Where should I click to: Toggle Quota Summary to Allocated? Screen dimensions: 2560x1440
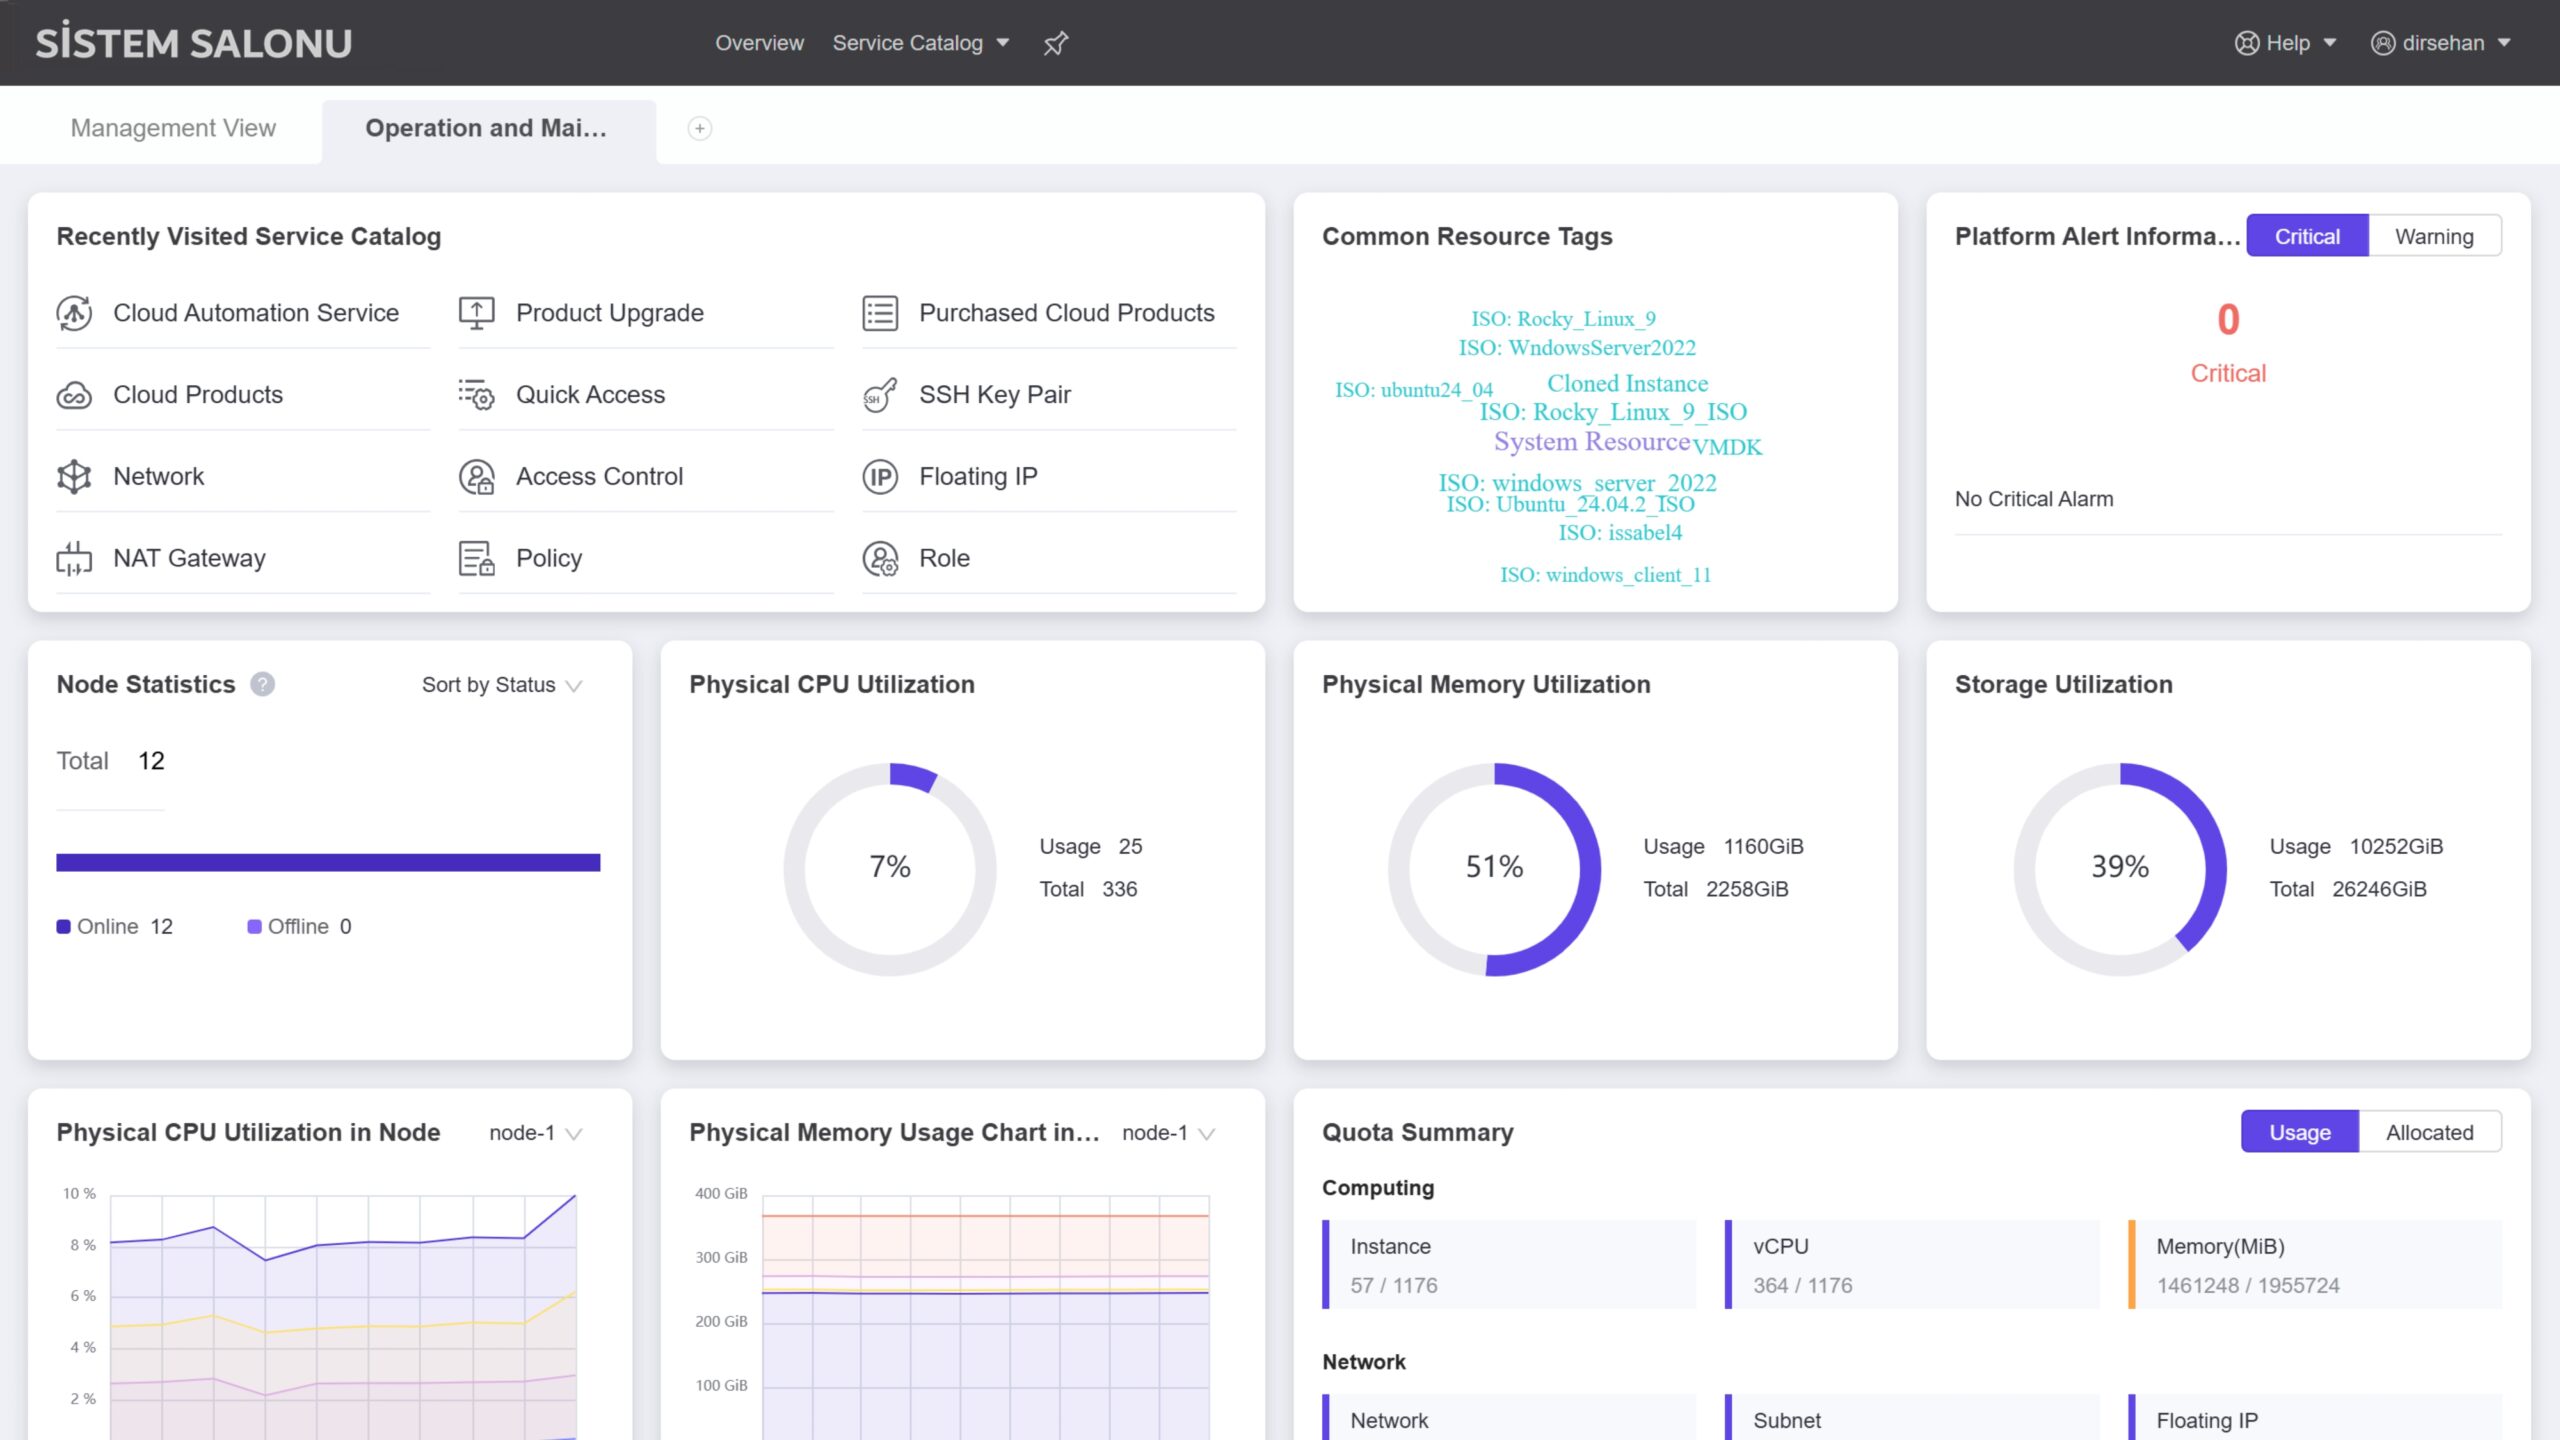2429,1132
